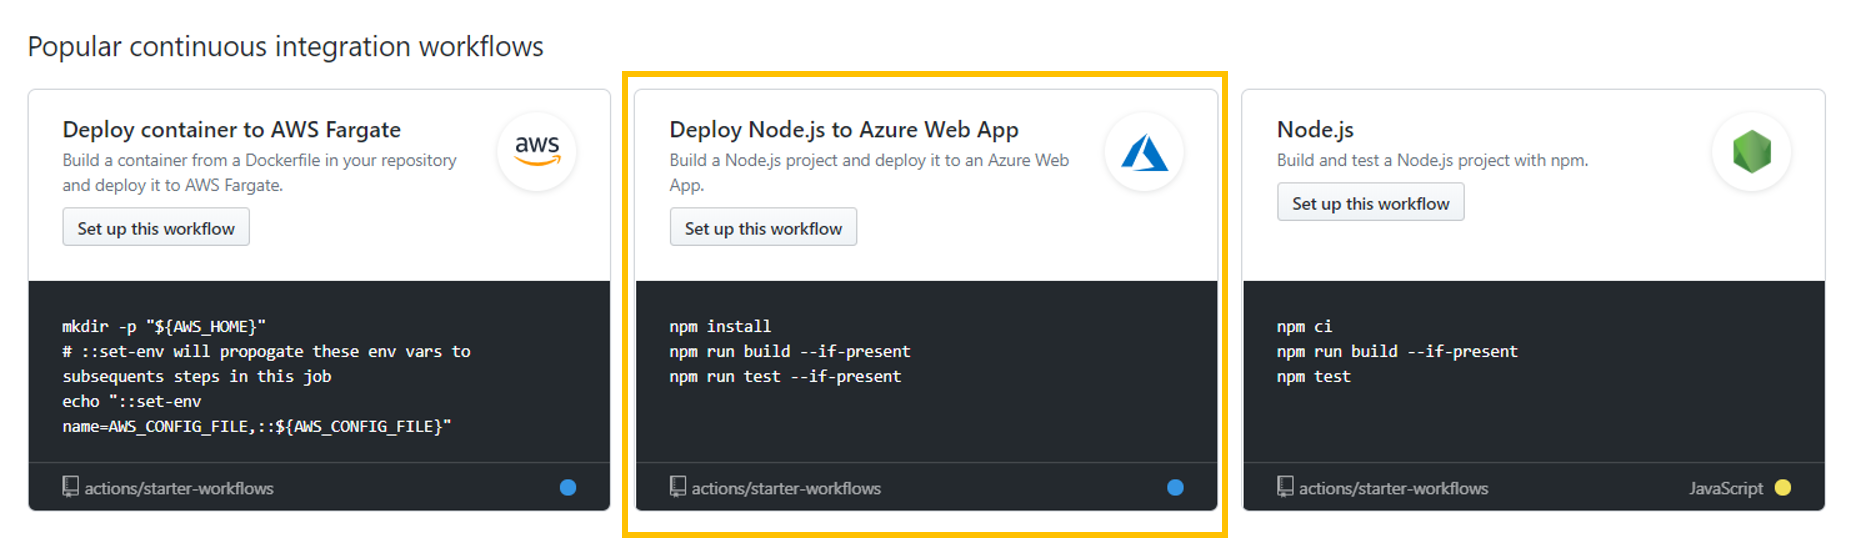Image resolution: width=1856 pixels, height=543 pixels.
Task: Click 'npm run build --if-present' in Azure card
Action: (790, 351)
